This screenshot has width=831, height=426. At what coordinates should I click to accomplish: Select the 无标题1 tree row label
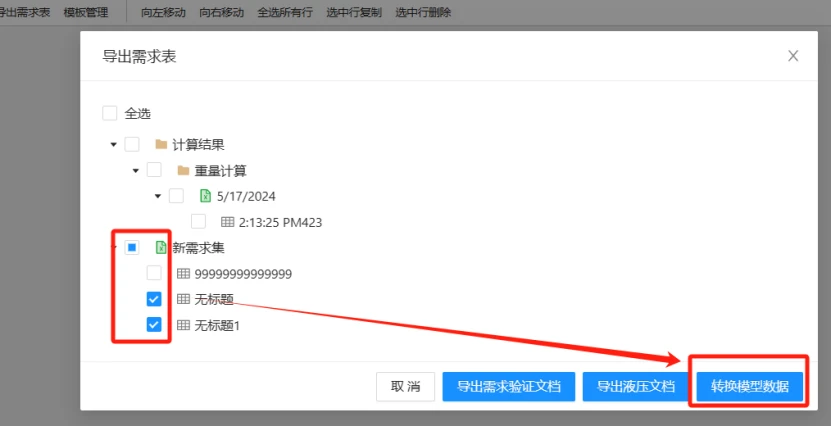217,325
